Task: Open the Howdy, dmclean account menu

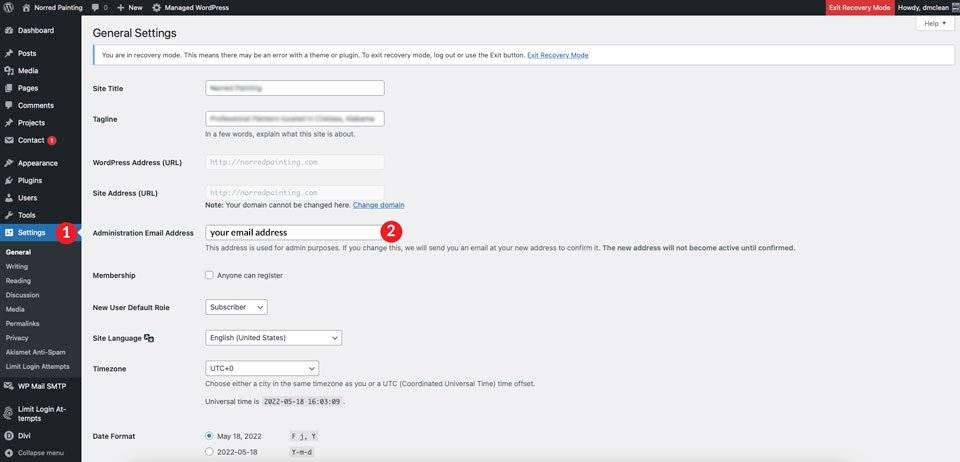Action: point(923,8)
